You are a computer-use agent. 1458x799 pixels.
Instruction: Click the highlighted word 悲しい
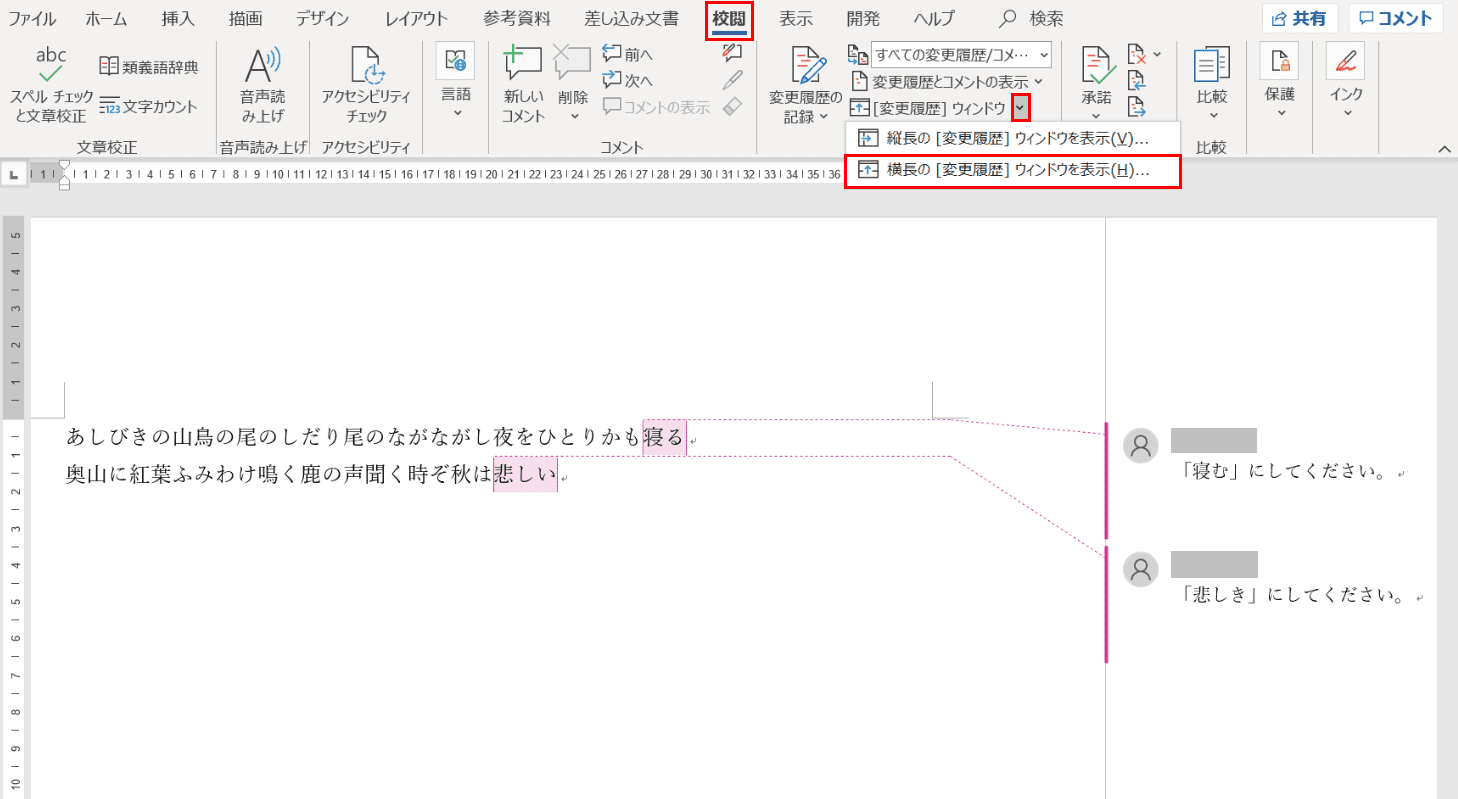(x=525, y=475)
